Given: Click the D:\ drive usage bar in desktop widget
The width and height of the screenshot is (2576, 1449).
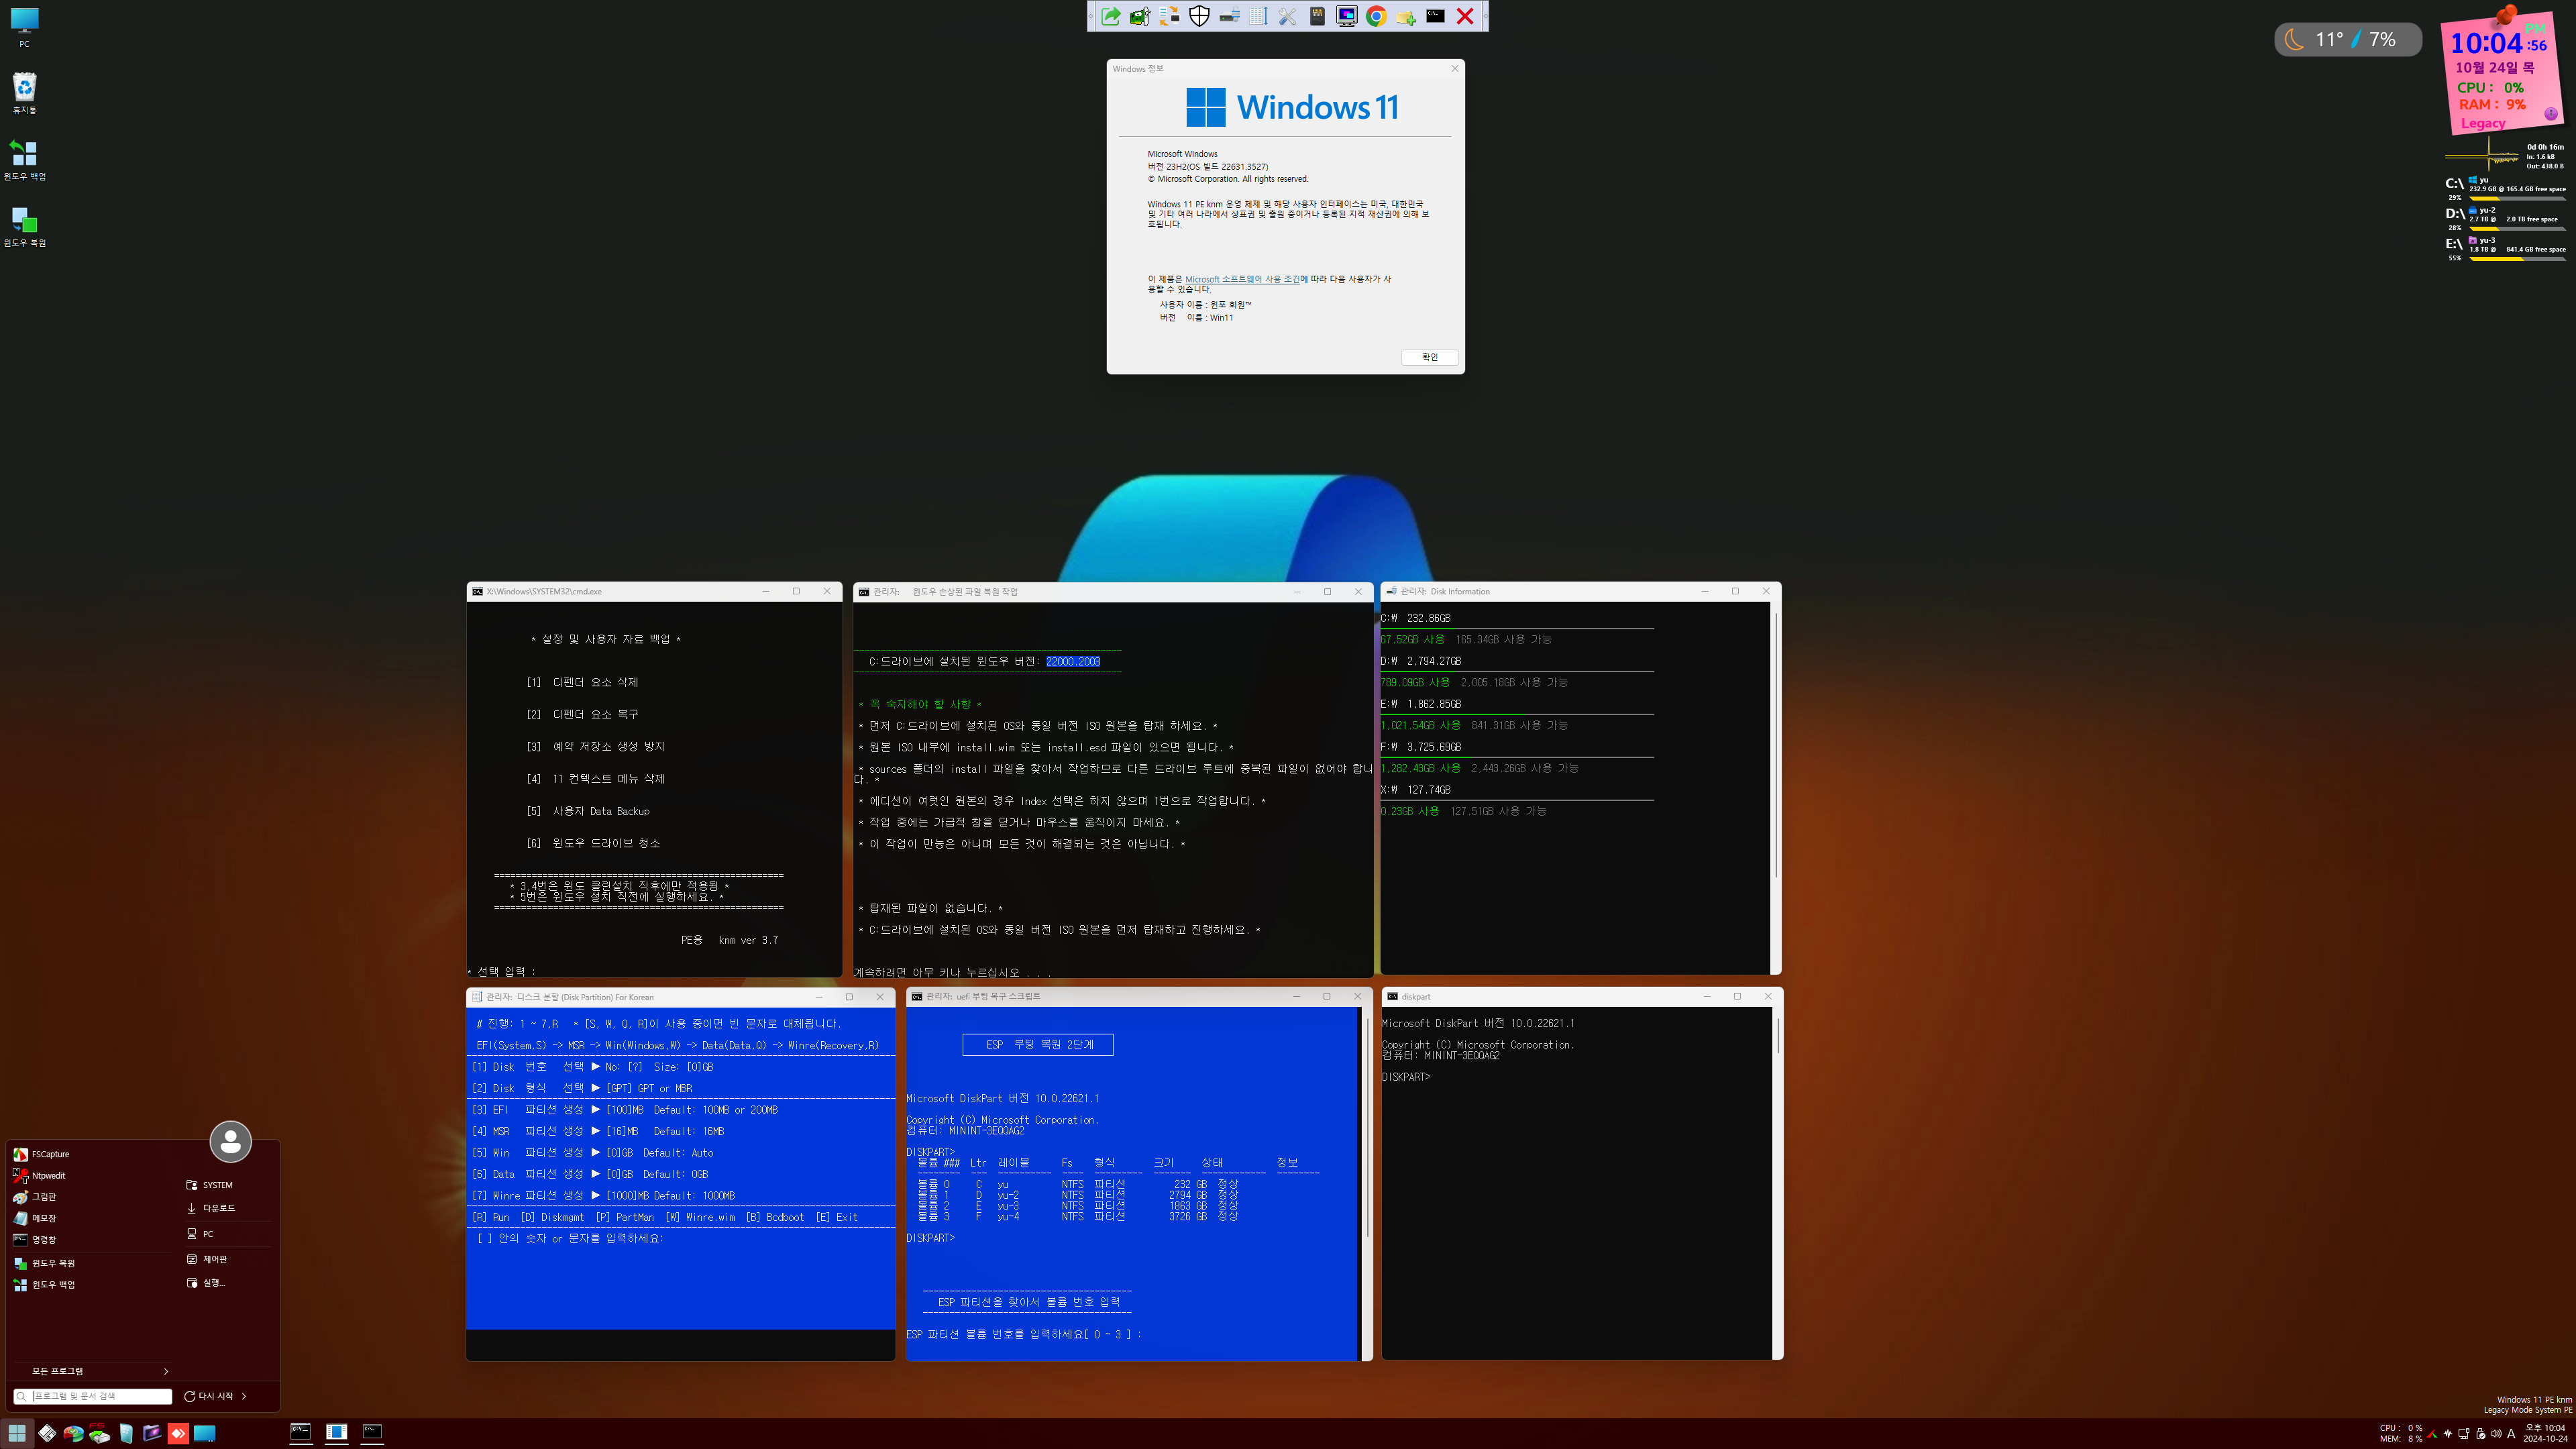Looking at the screenshot, I should pyautogui.click(x=2517, y=228).
